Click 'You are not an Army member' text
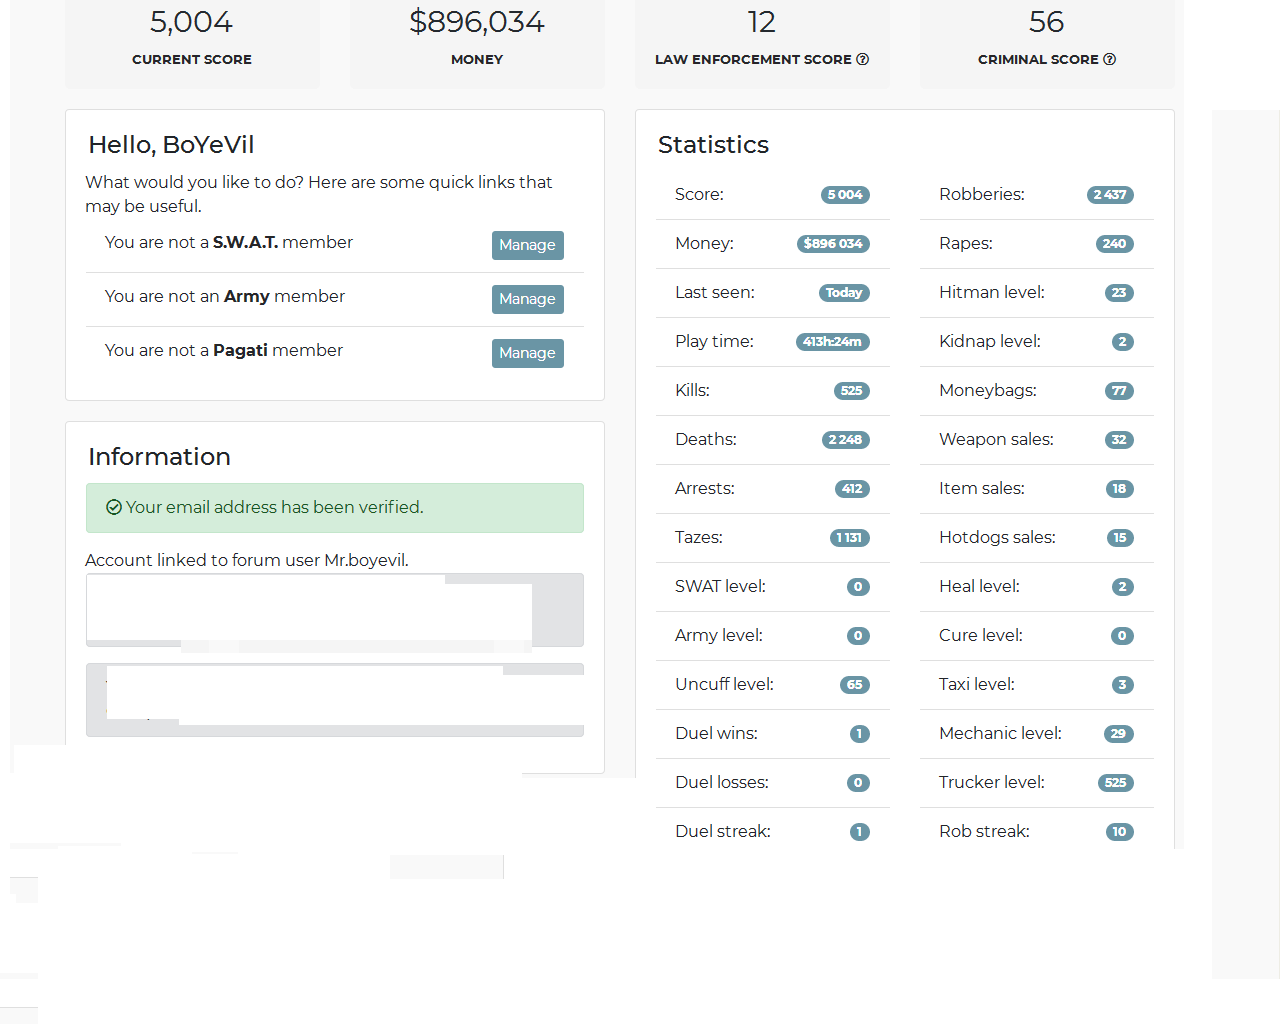 [225, 296]
